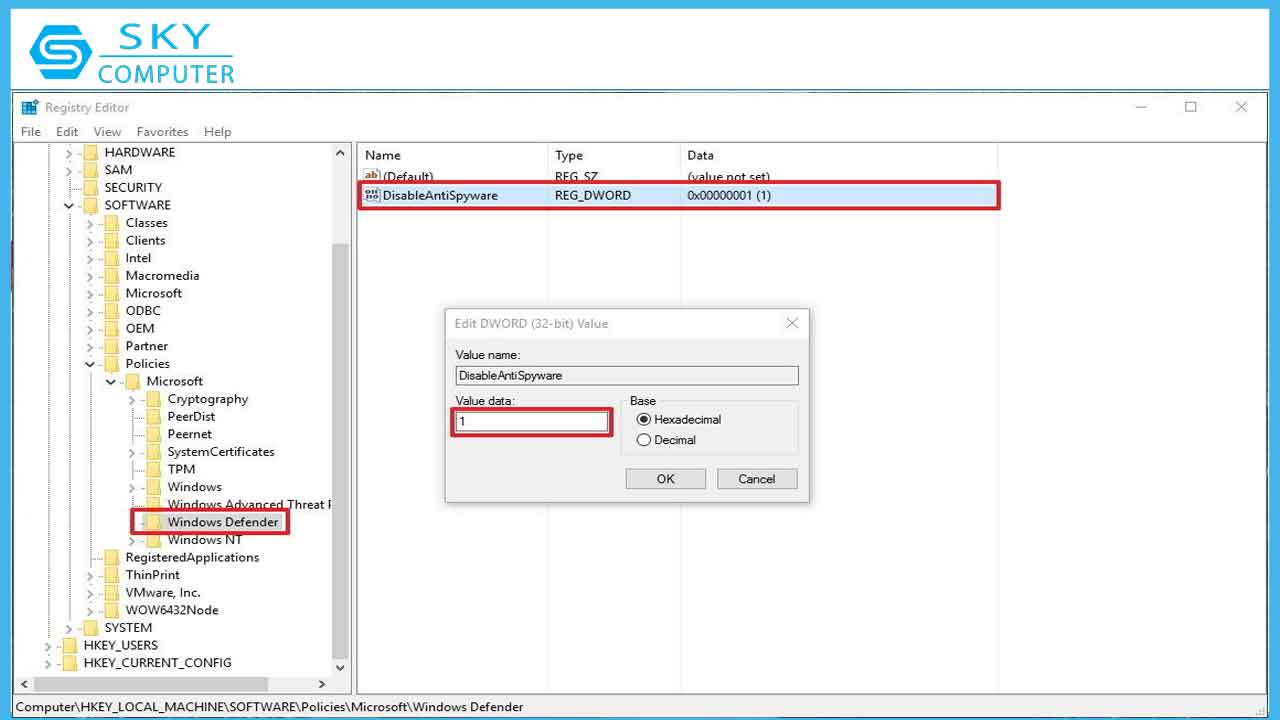
Task: Select the Microsoft key under SOFTWARE
Action: 154,293
